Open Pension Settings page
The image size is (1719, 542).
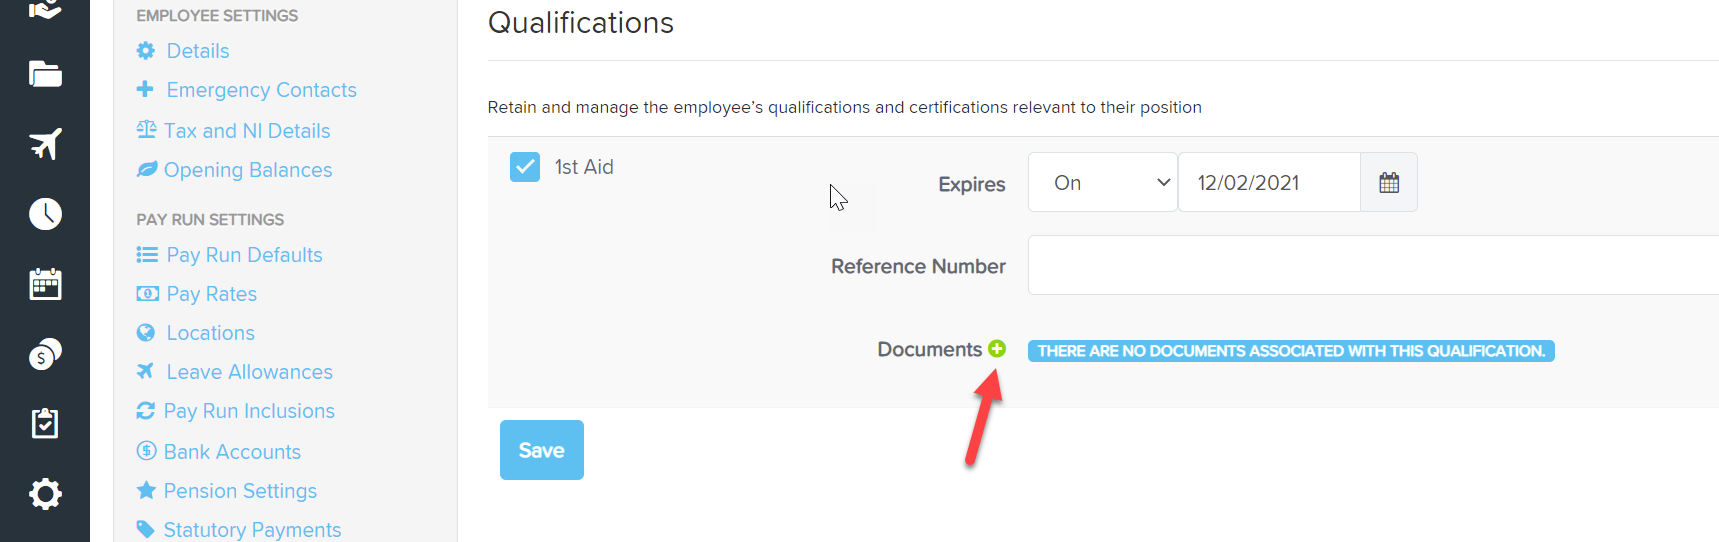240,491
